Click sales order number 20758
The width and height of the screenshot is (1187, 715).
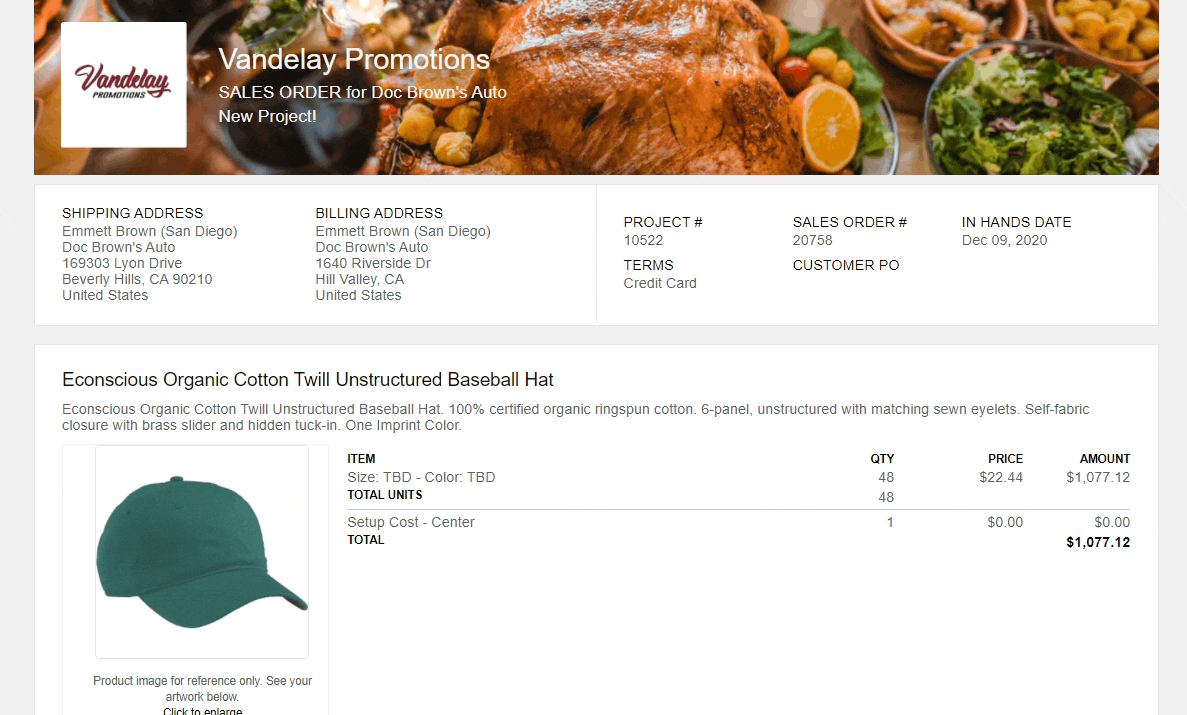pyautogui.click(x=812, y=240)
